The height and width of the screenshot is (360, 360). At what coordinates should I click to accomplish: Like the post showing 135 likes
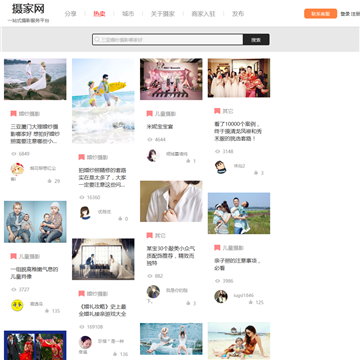pos(47,311)
